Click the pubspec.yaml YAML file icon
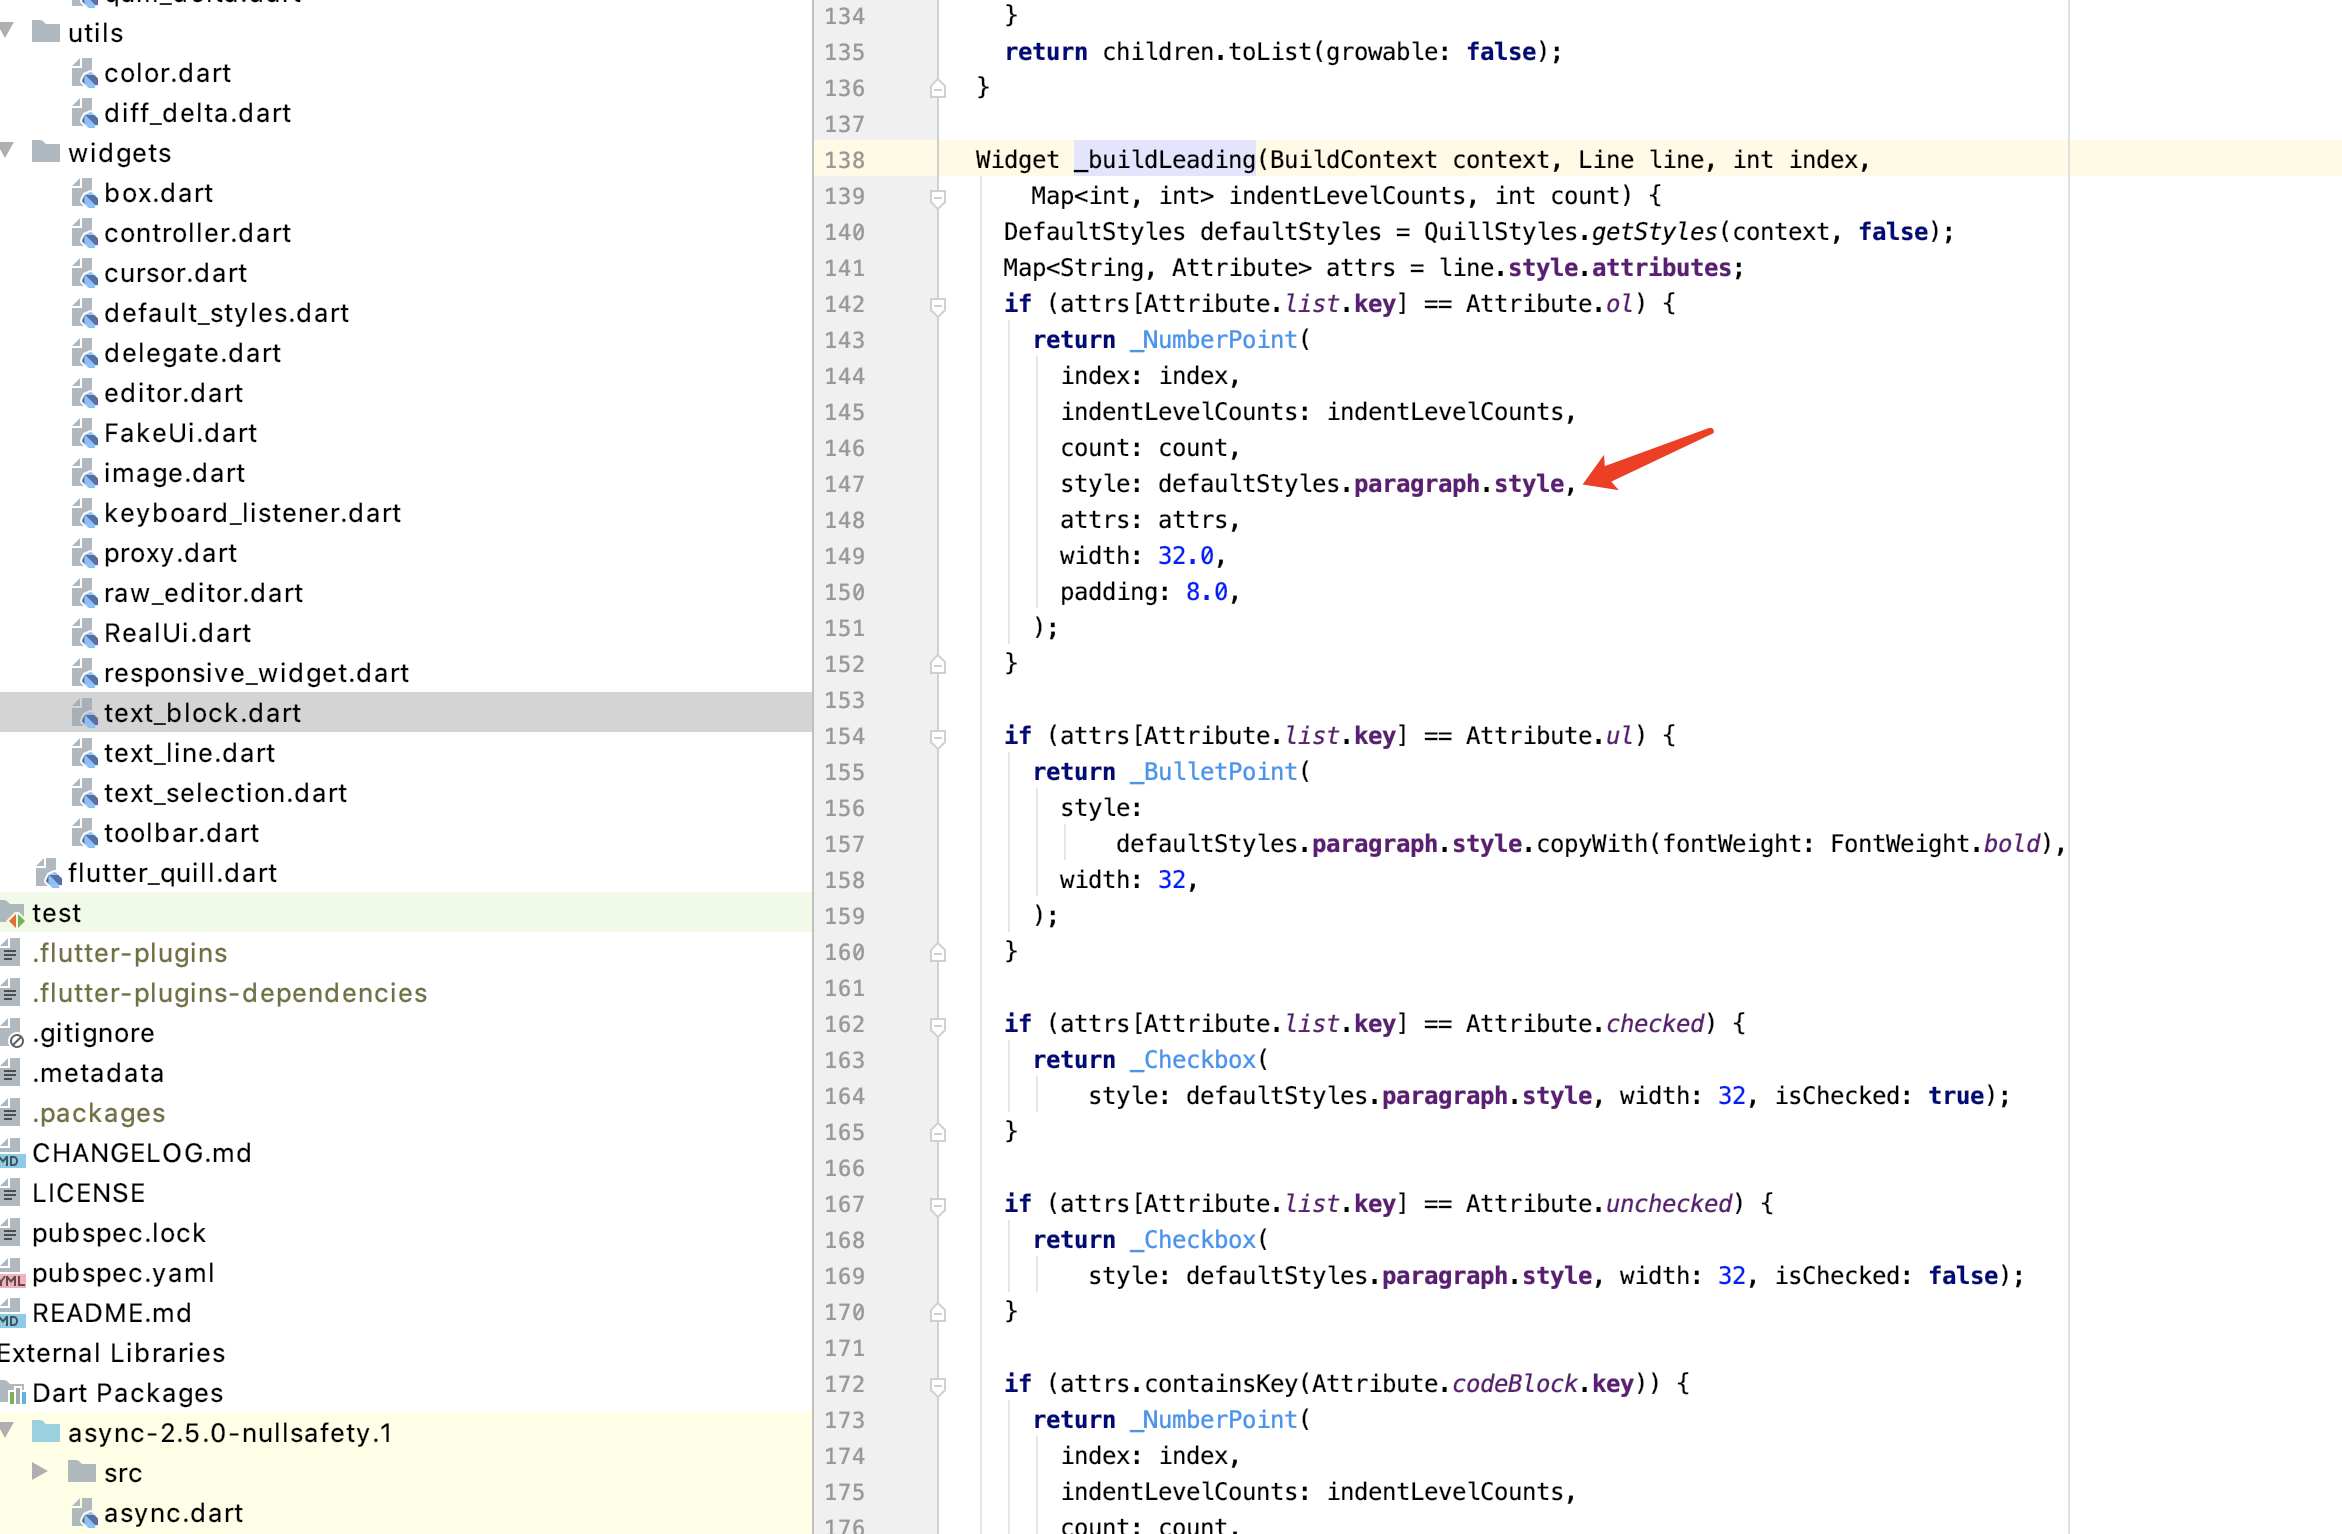 click(12, 1273)
